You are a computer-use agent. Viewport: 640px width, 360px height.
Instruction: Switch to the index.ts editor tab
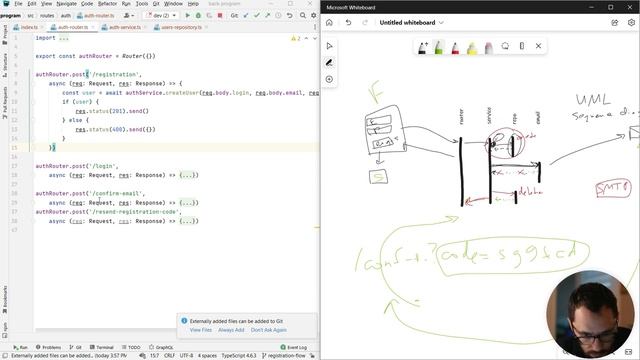pos(29,27)
